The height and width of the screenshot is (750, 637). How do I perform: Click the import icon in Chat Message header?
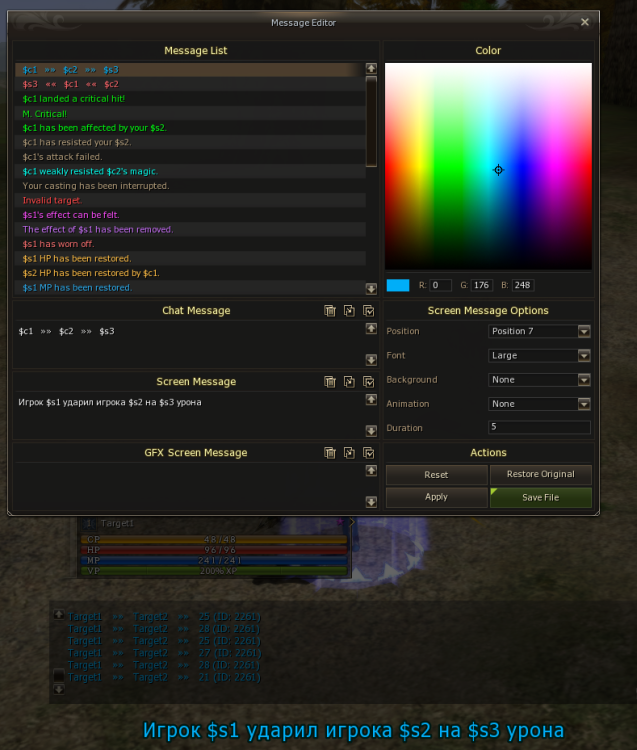click(x=349, y=311)
